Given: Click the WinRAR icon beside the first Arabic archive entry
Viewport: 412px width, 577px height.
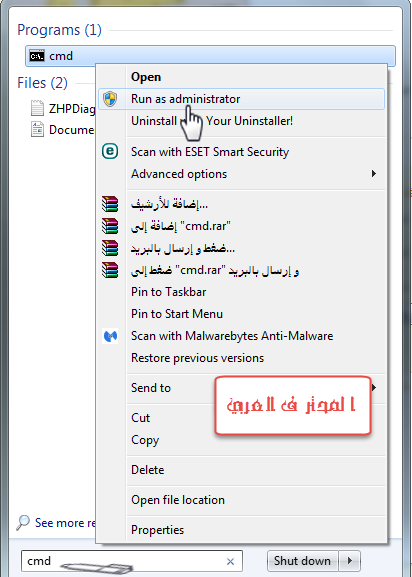Looking at the screenshot, I should pyautogui.click(x=110, y=203).
